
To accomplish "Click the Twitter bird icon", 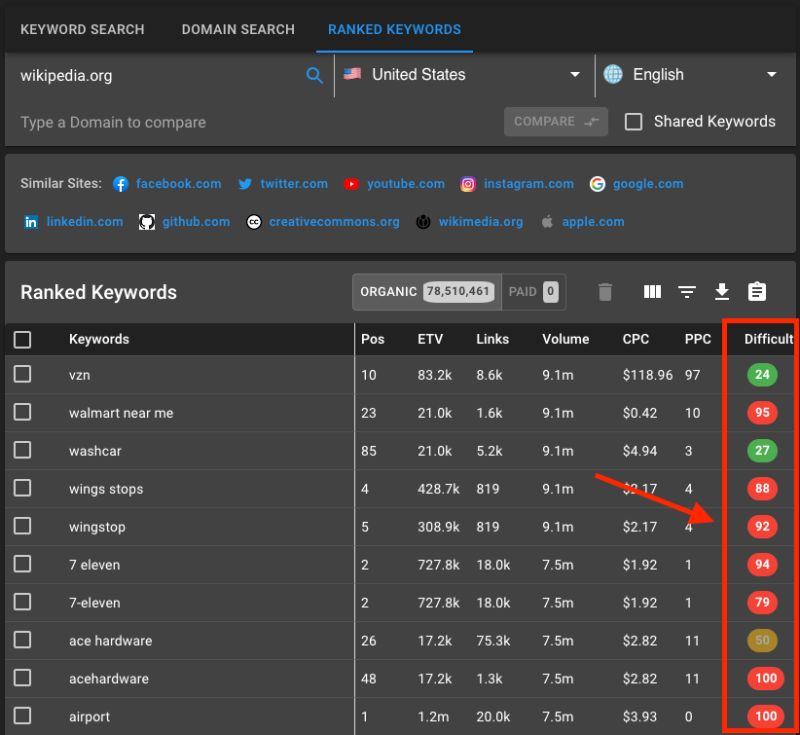I will point(245,184).
